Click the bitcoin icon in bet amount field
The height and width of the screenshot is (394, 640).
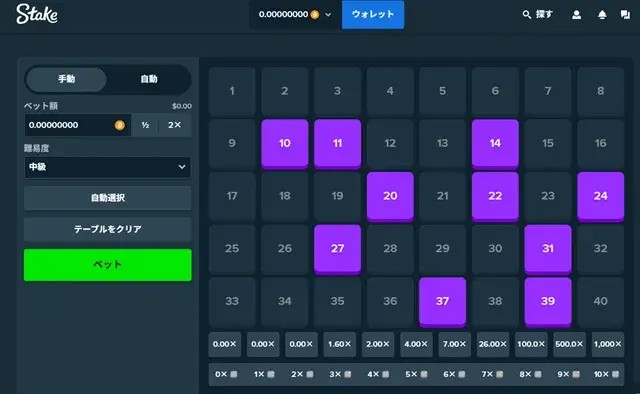click(120, 125)
